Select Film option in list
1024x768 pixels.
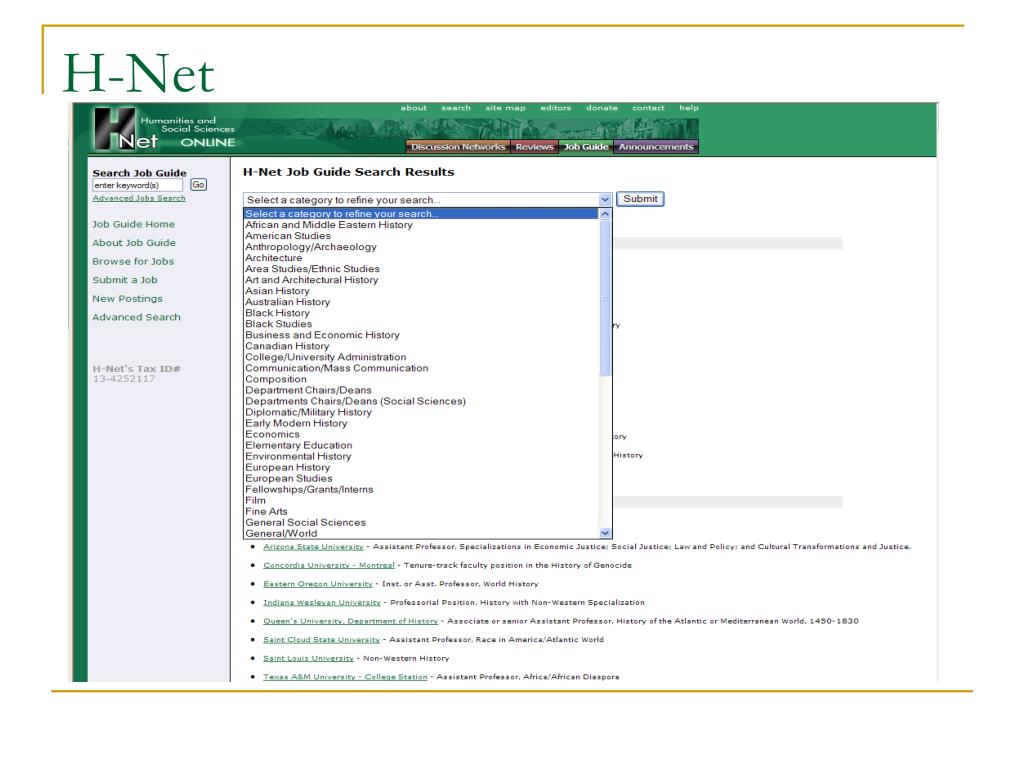pyautogui.click(x=421, y=501)
